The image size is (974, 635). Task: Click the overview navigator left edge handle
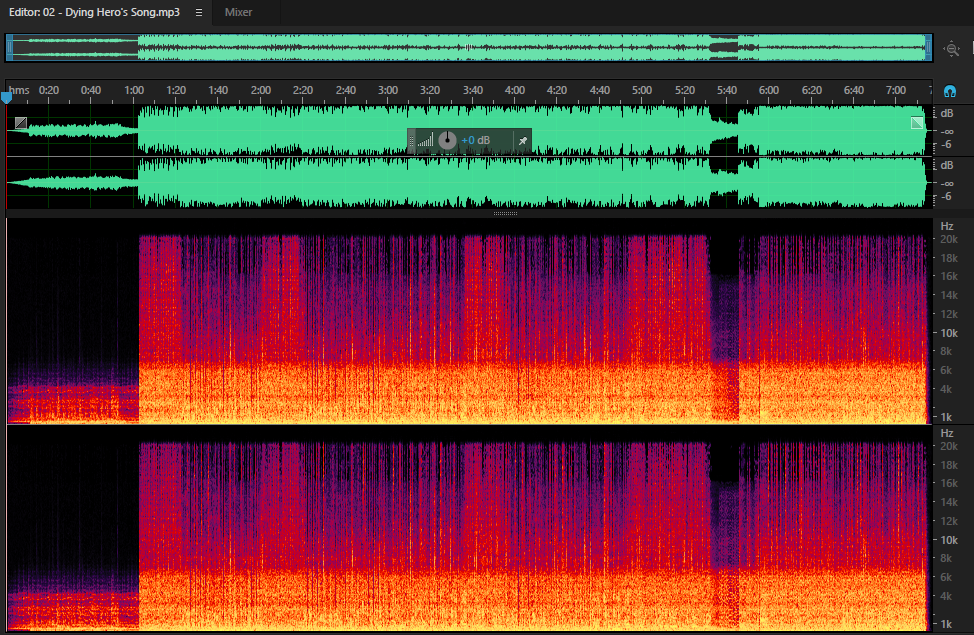9,48
